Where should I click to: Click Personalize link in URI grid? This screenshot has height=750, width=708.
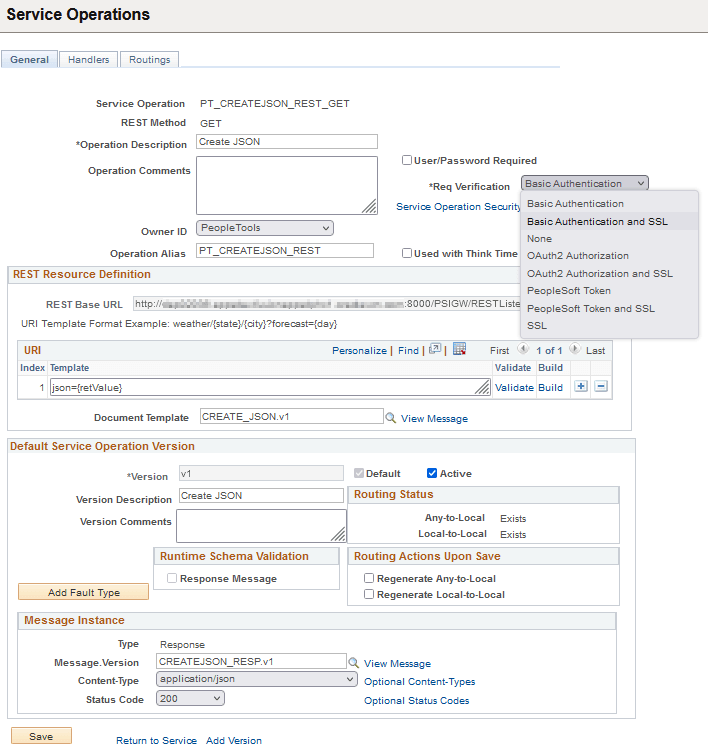click(x=359, y=351)
